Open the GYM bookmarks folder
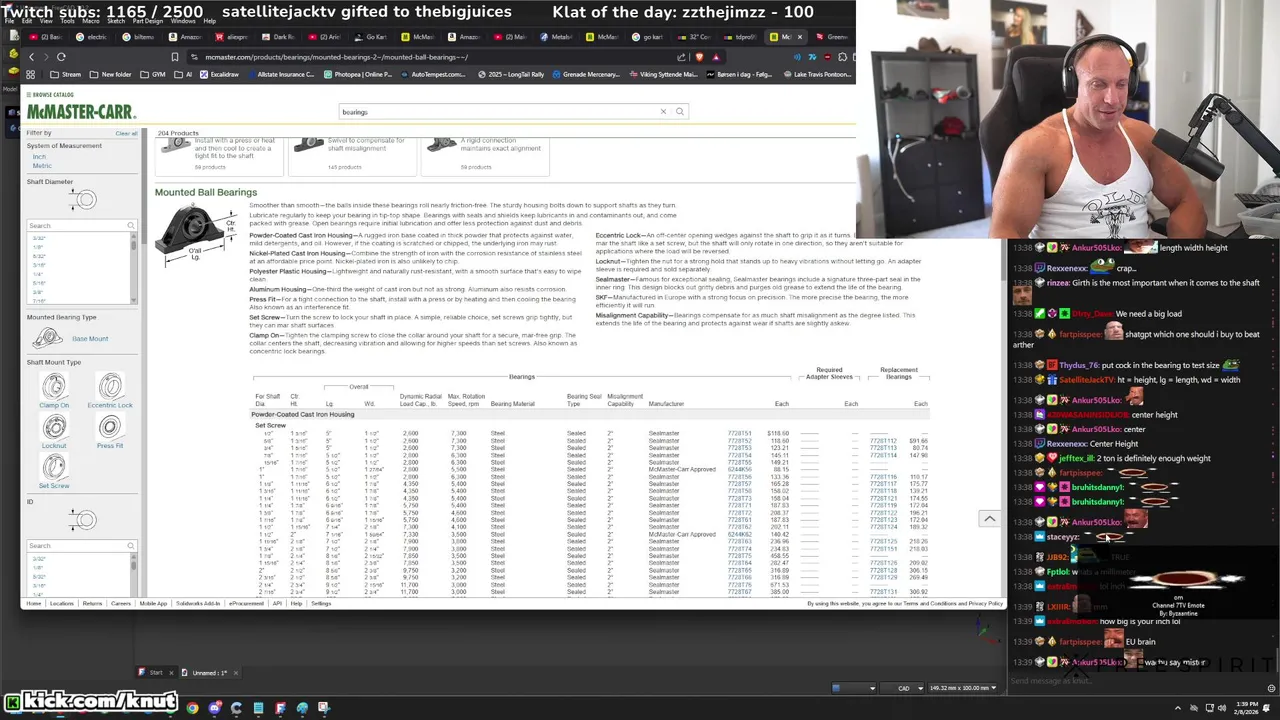Image resolution: width=1280 pixels, height=720 pixels. point(153,74)
